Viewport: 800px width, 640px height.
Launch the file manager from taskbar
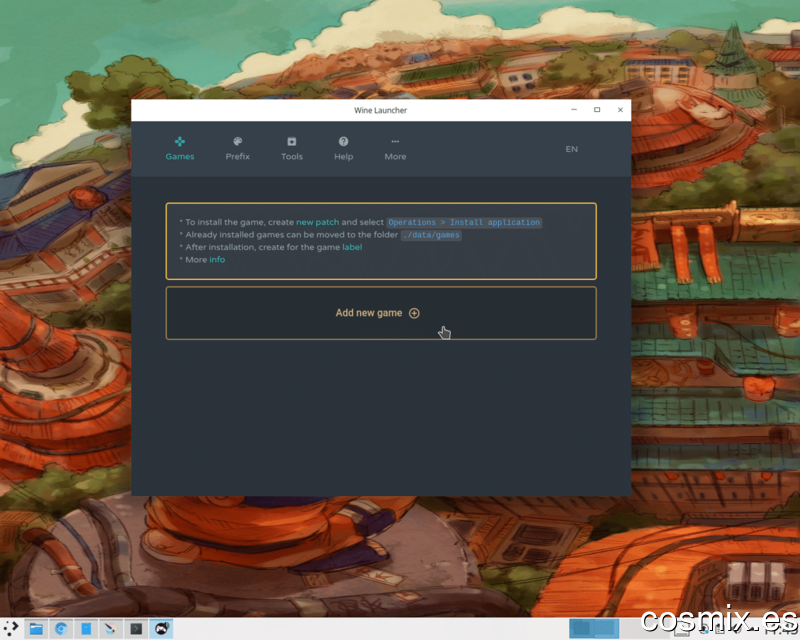36,628
